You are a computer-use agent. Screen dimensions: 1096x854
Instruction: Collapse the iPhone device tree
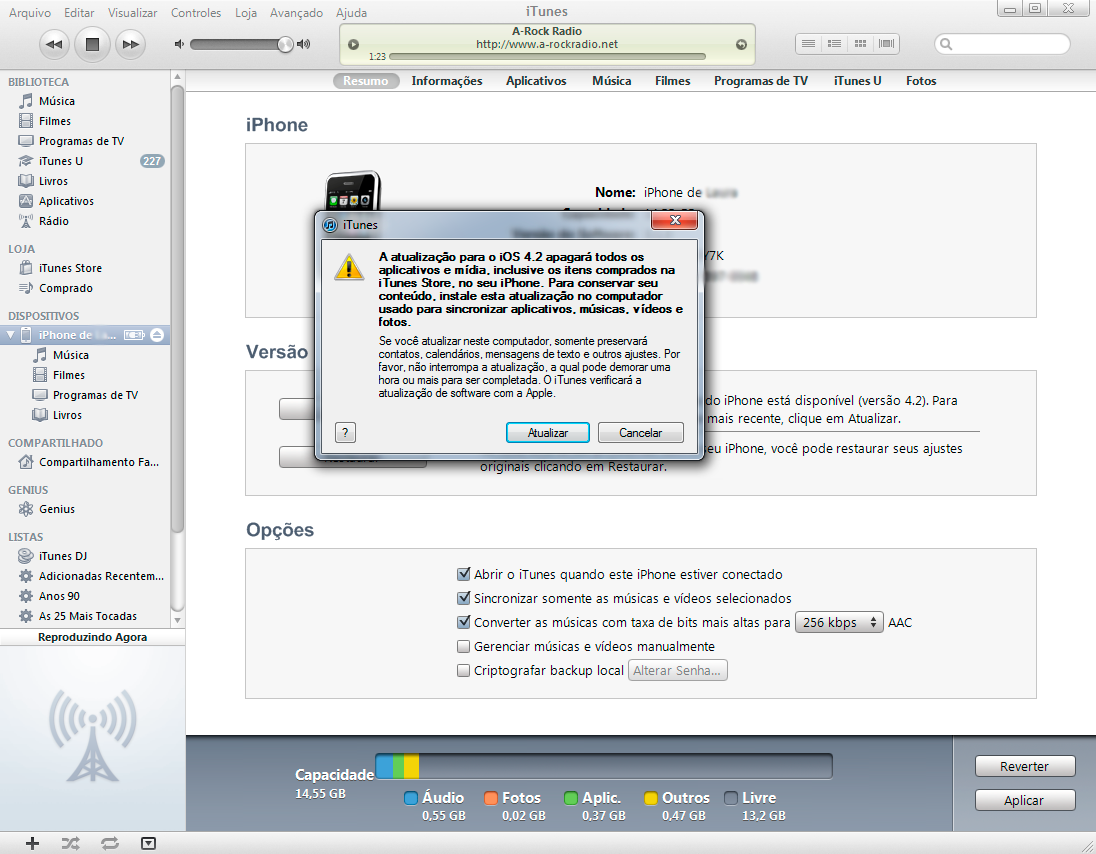tap(11, 335)
